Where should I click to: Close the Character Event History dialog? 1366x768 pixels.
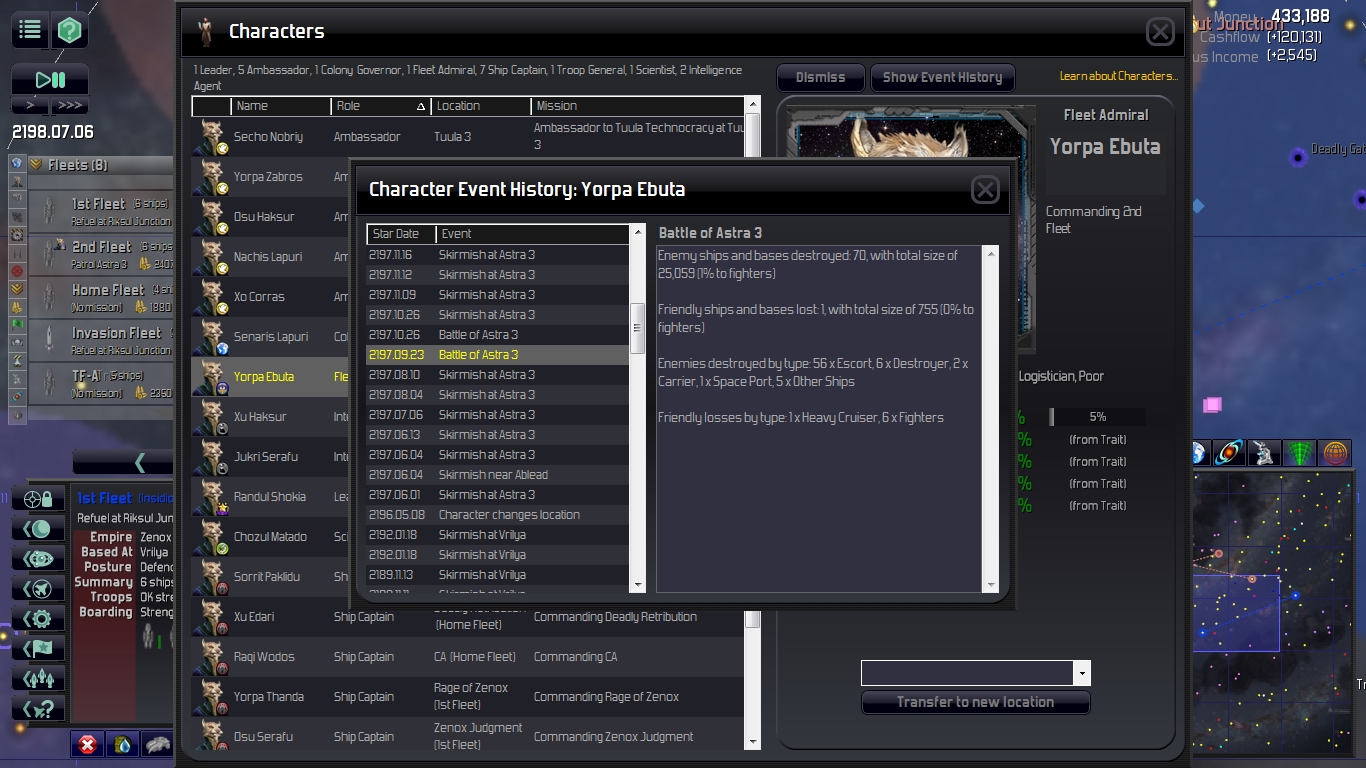[985, 190]
